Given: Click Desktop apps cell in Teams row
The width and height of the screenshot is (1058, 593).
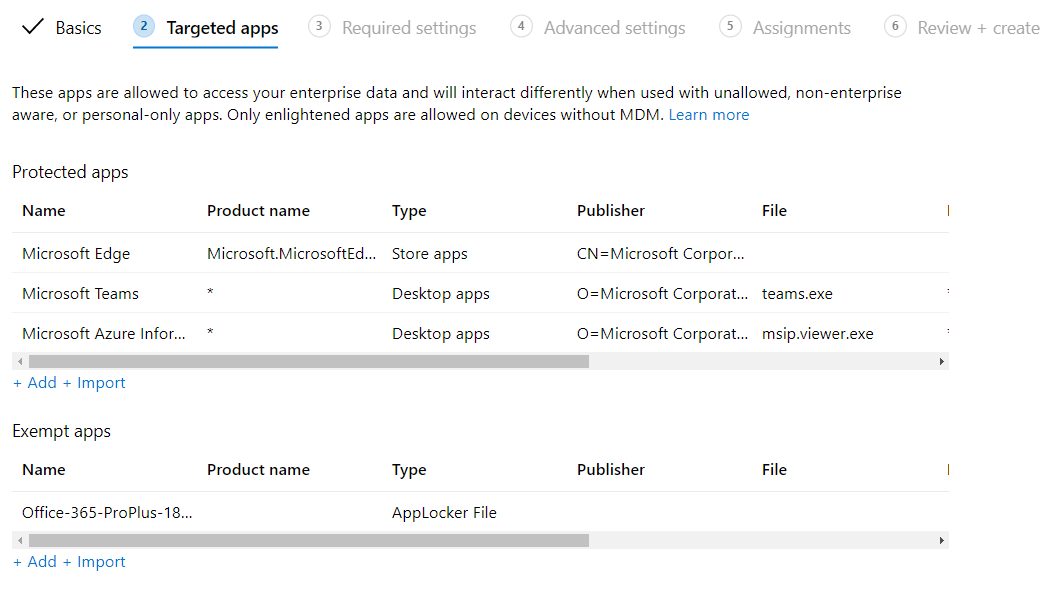Looking at the screenshot, I should [441, 293].
